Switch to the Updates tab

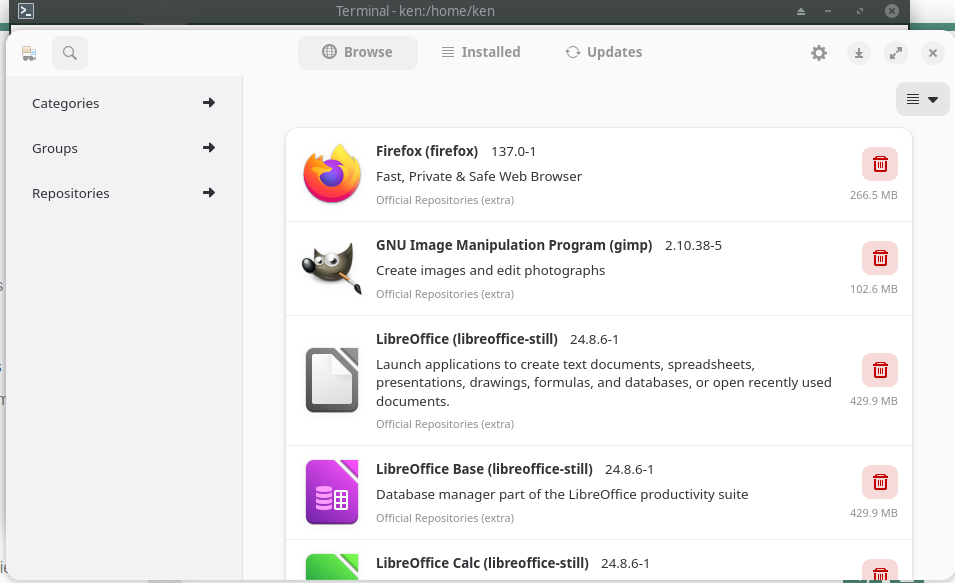tap(604, 52)
